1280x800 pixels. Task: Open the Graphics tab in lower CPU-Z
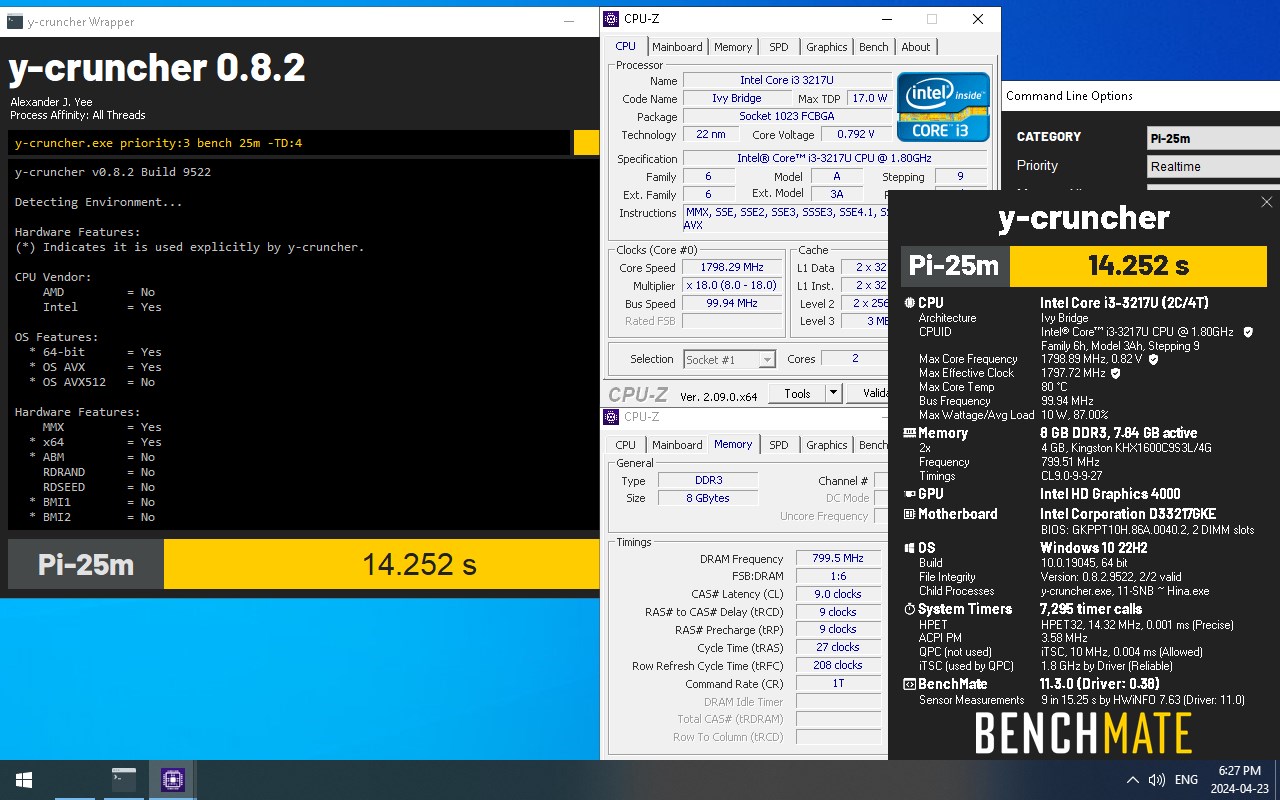pos(827,445)
